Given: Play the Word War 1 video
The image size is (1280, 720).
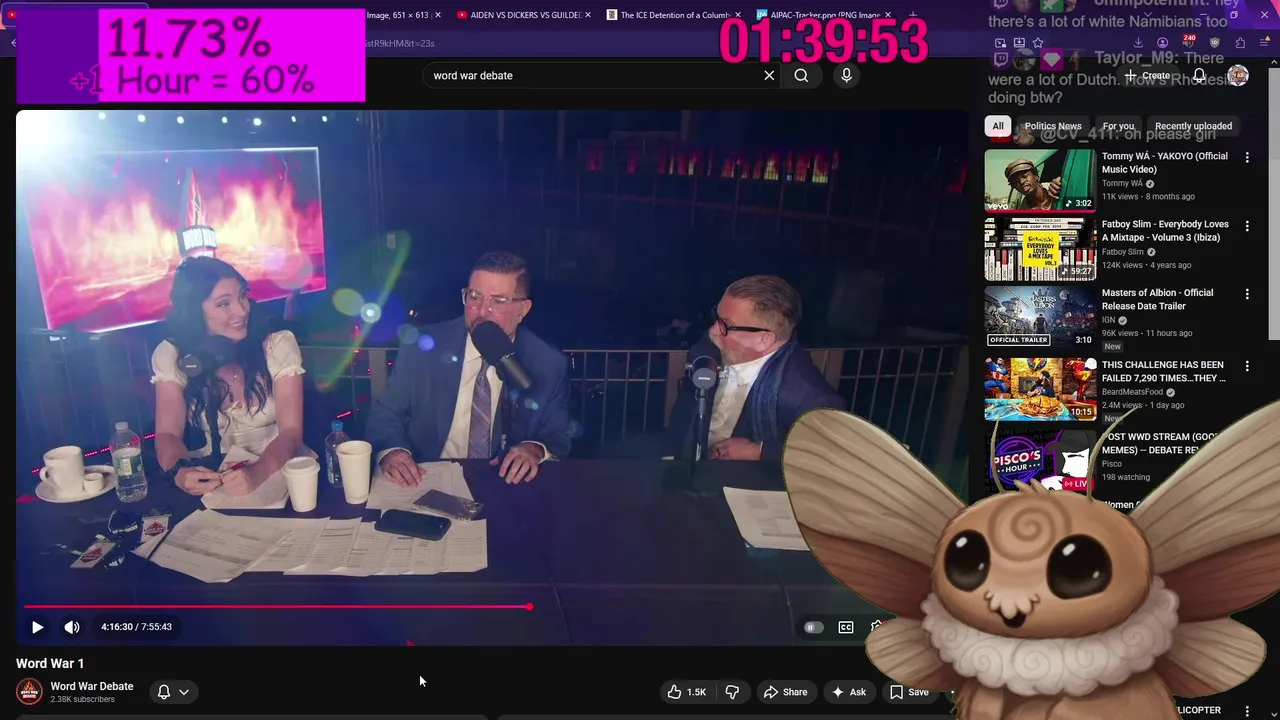Looking at the screenshot, I should coord(37,627).
